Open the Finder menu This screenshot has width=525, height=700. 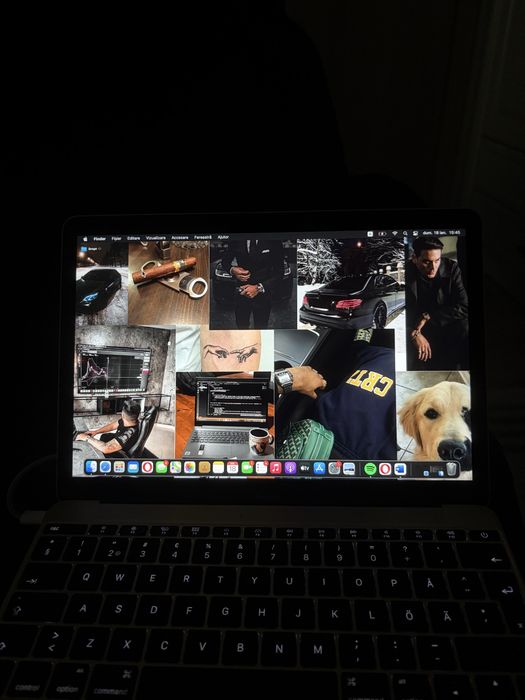click(x=99, y=239)
